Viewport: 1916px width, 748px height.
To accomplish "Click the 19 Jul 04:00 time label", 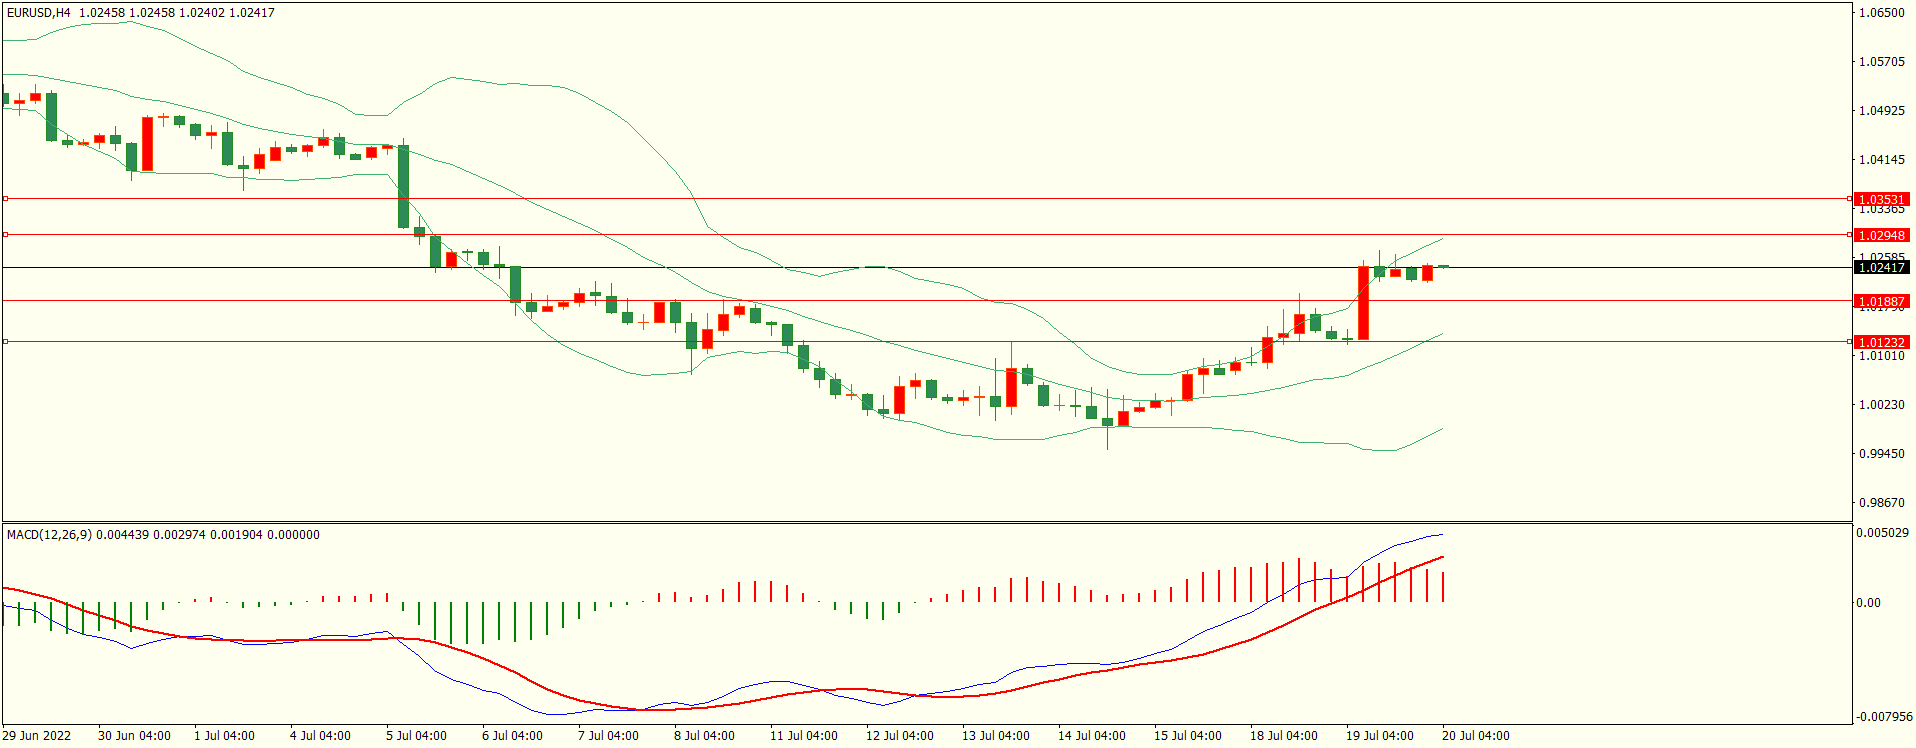I will 1380,736.
